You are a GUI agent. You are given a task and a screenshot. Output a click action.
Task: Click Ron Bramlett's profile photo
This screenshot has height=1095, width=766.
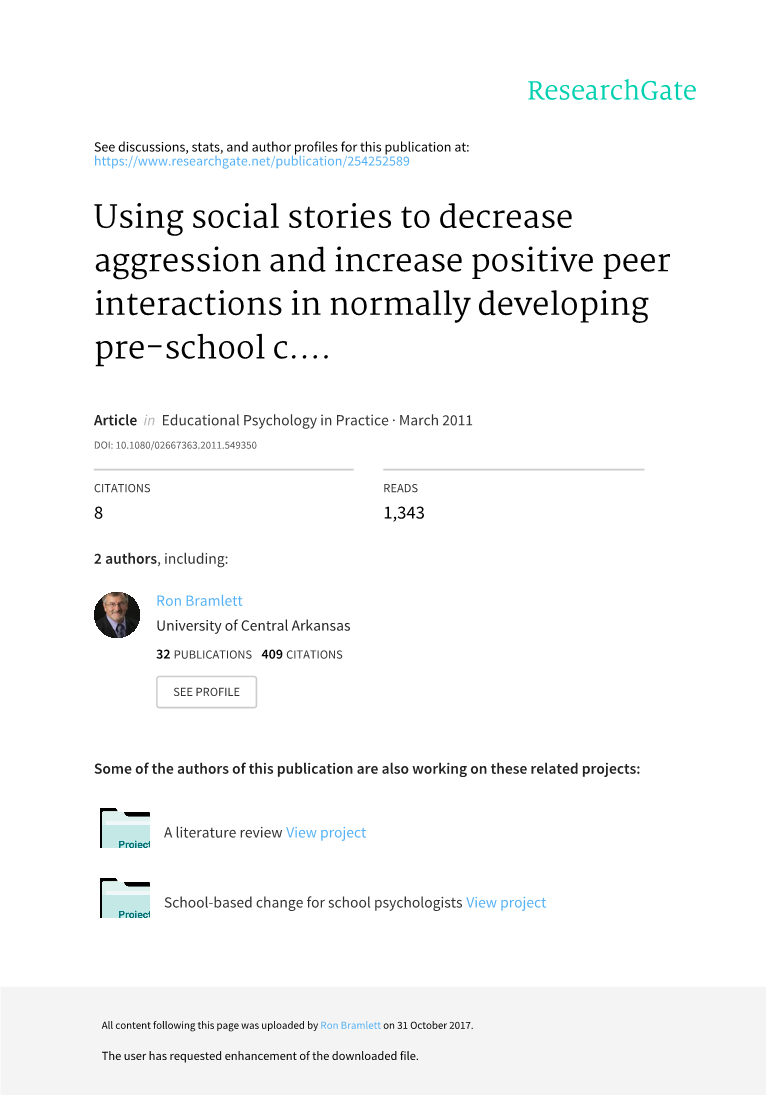coord(117,615)
